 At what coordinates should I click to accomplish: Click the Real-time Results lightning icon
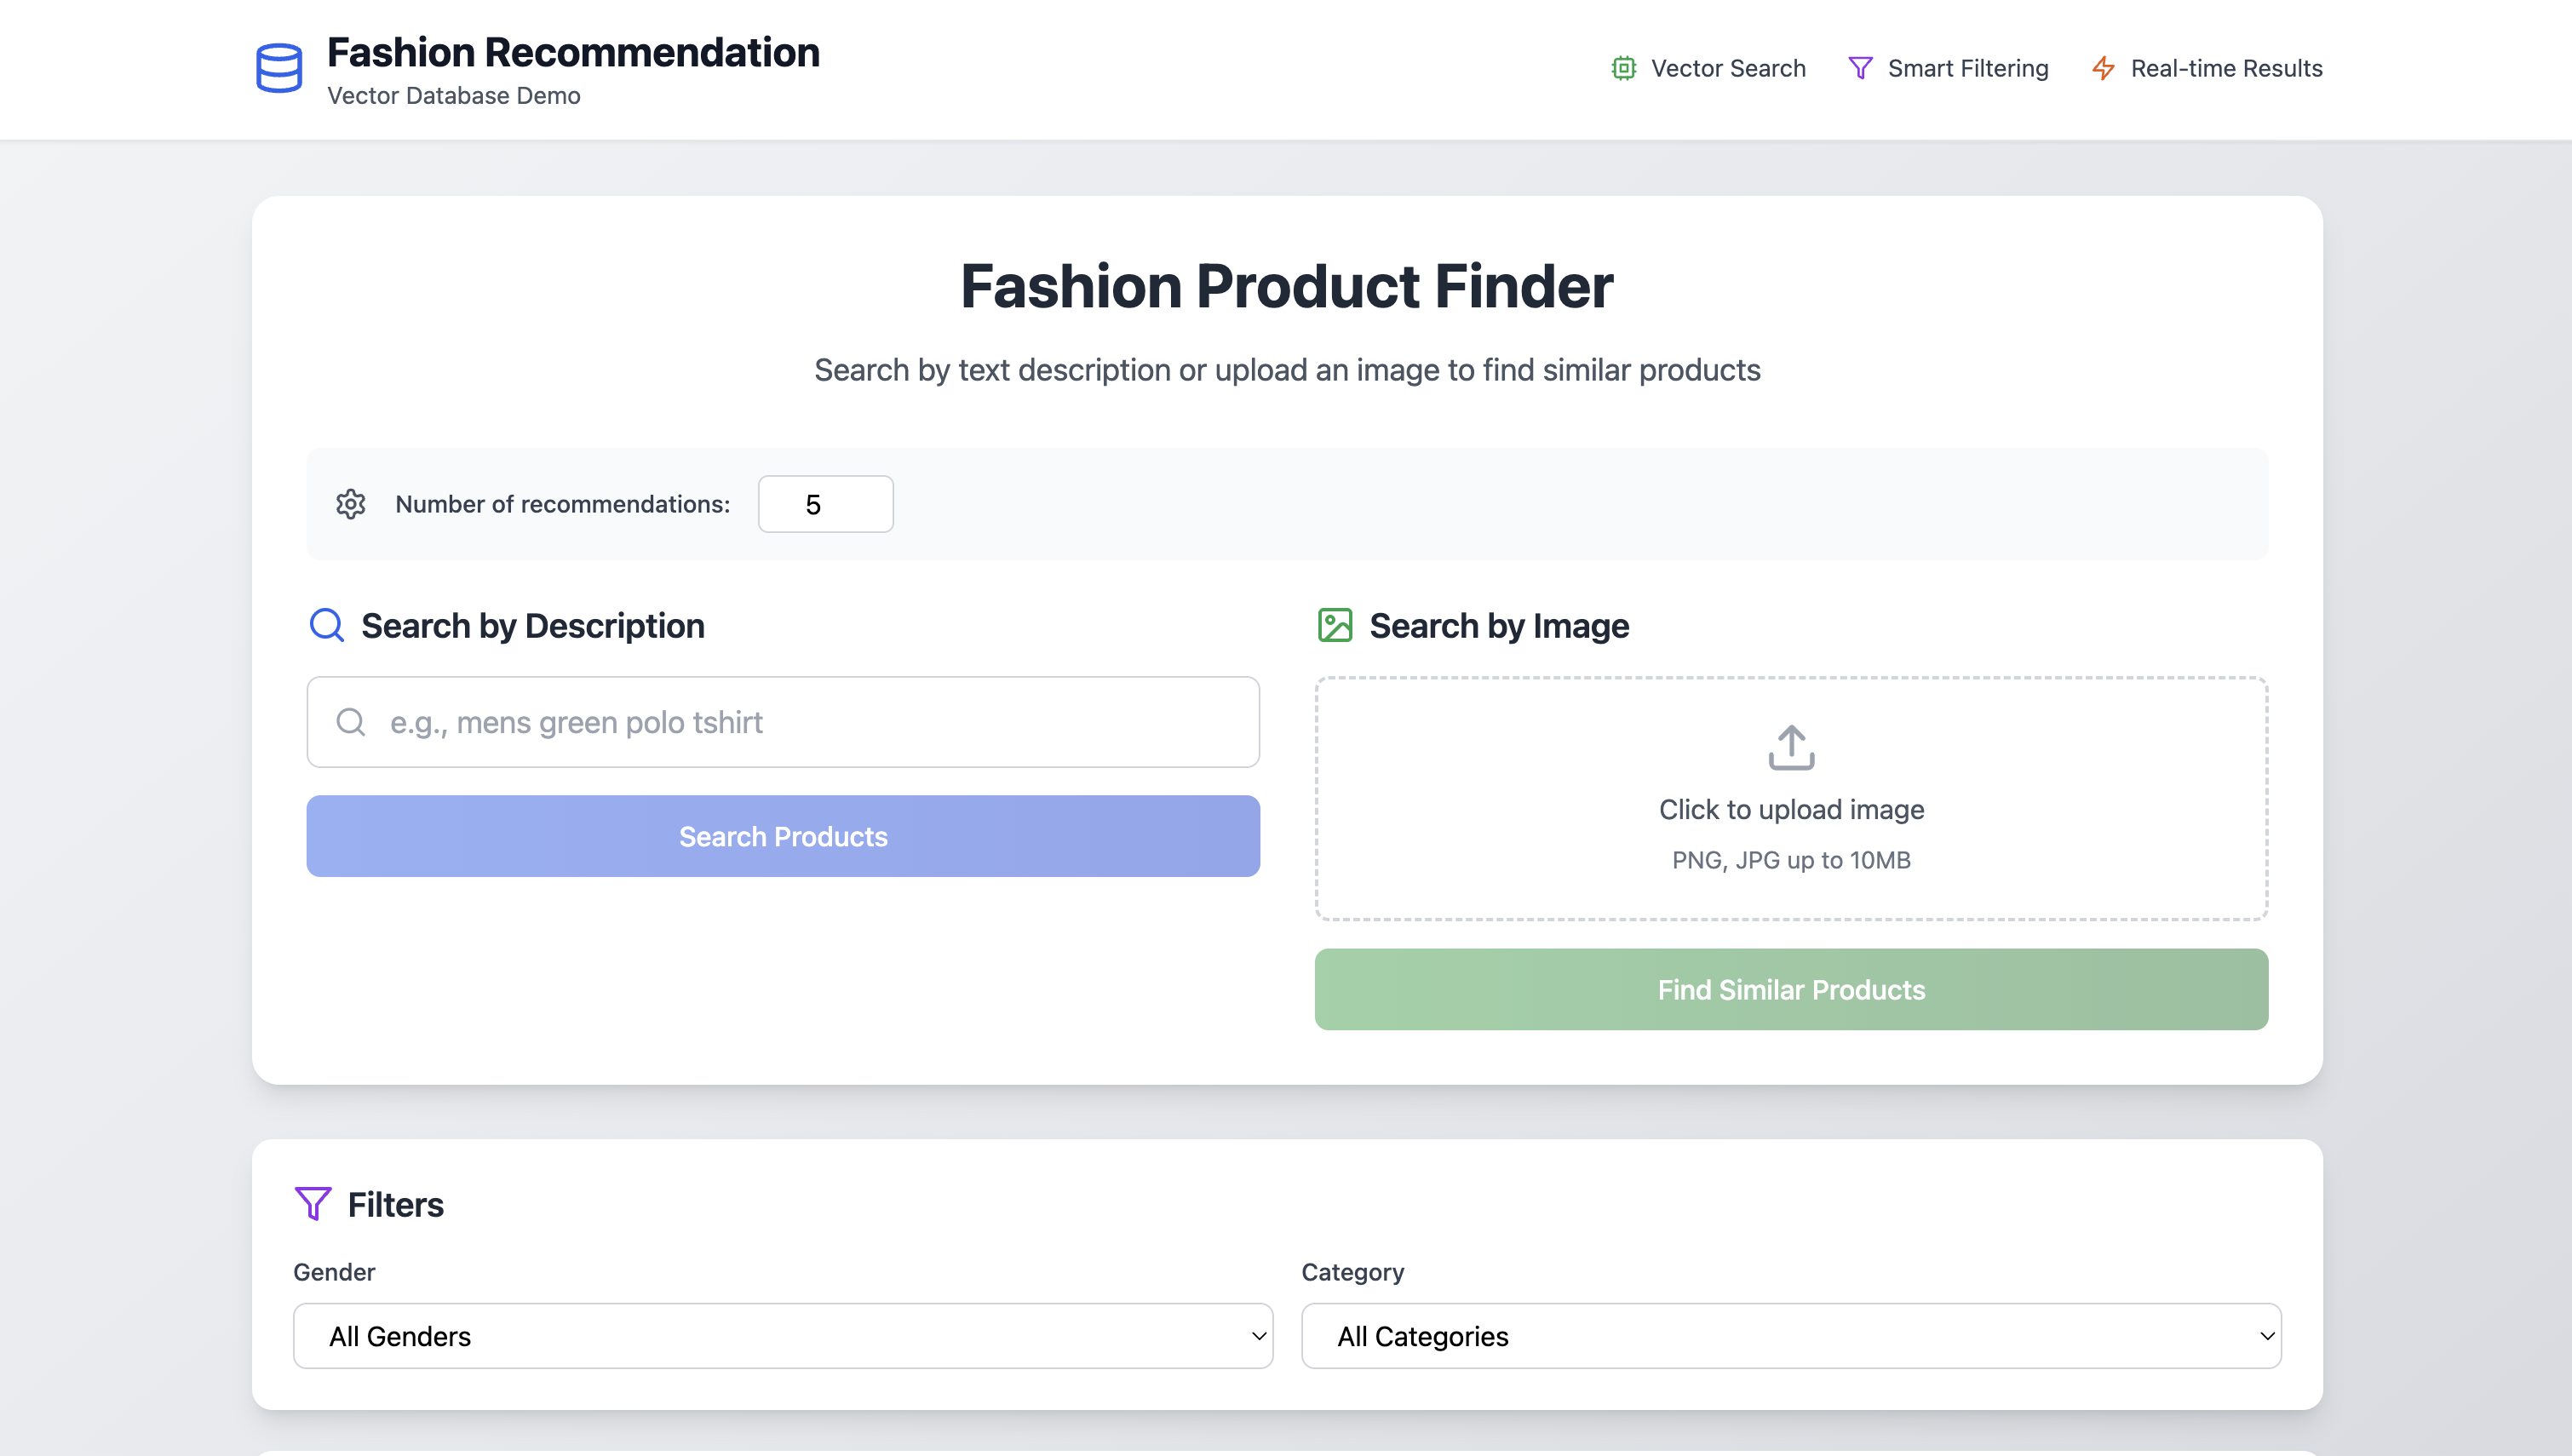pos(2104,68)
